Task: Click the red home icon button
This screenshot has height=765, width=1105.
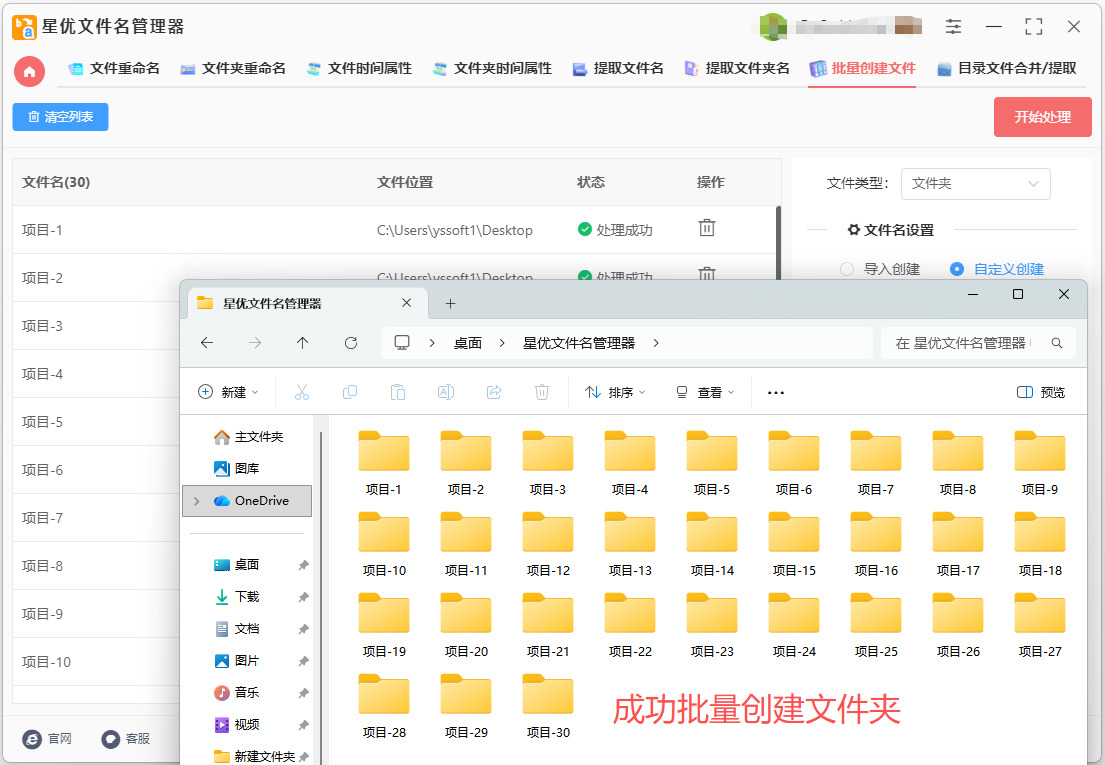Action: [x=29, y=70]
